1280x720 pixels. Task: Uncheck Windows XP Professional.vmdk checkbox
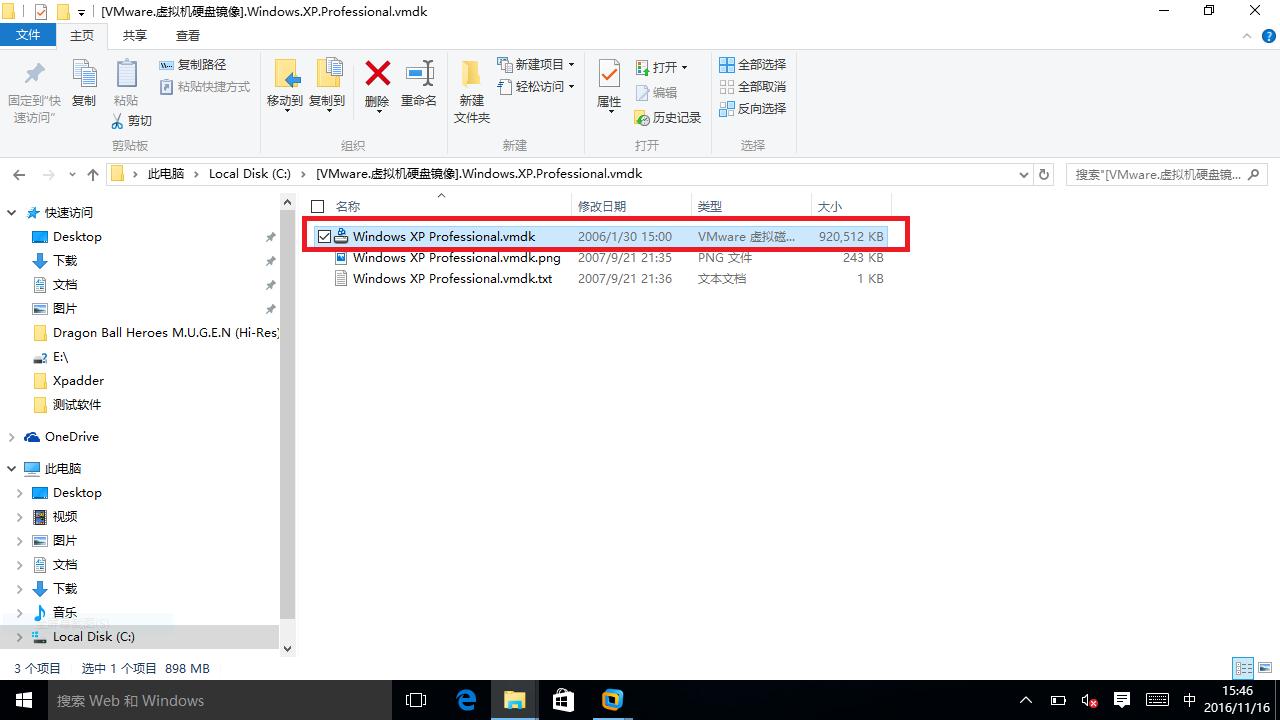tap(324, 236)
